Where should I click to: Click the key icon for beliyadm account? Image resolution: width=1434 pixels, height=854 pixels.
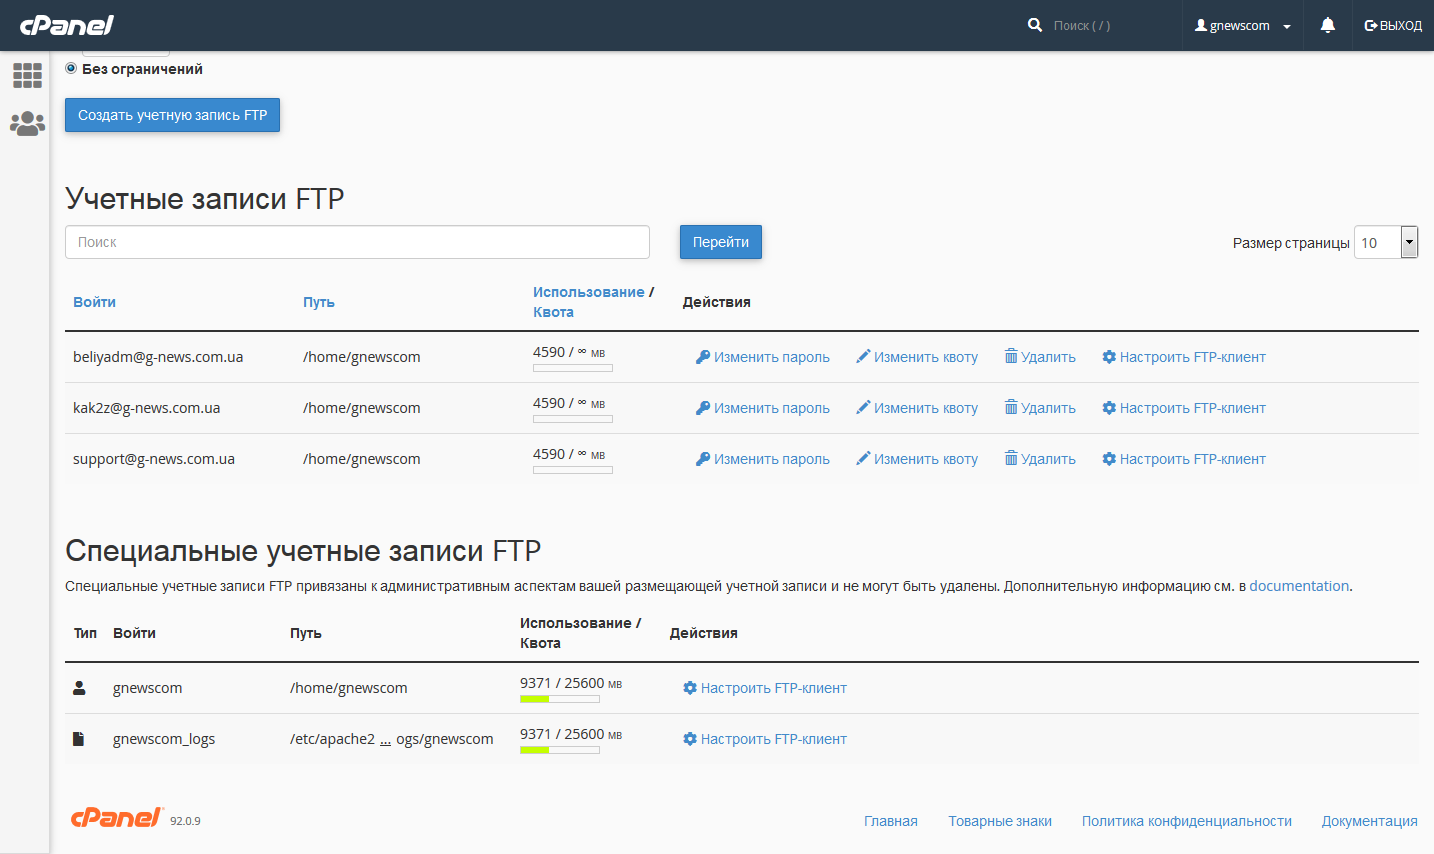coord(703,357)
